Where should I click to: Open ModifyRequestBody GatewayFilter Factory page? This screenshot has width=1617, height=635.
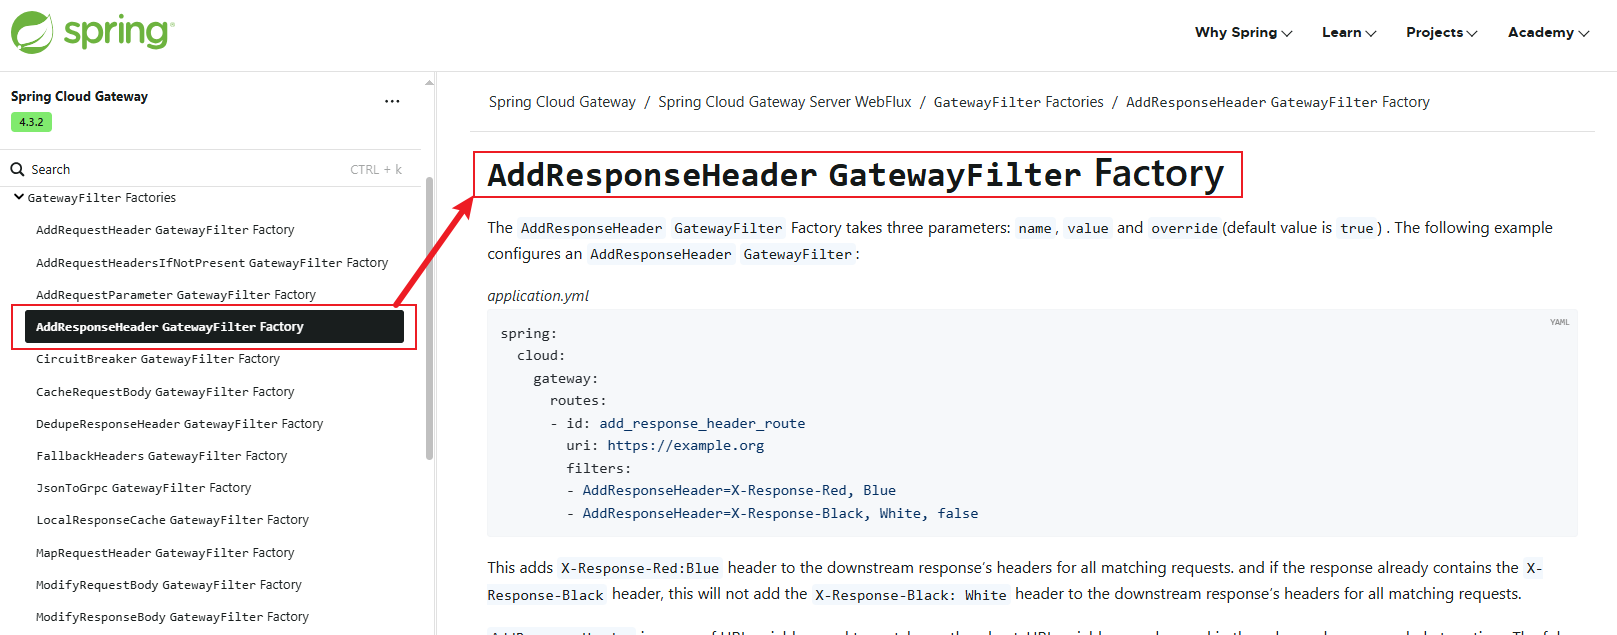(169, 585)
